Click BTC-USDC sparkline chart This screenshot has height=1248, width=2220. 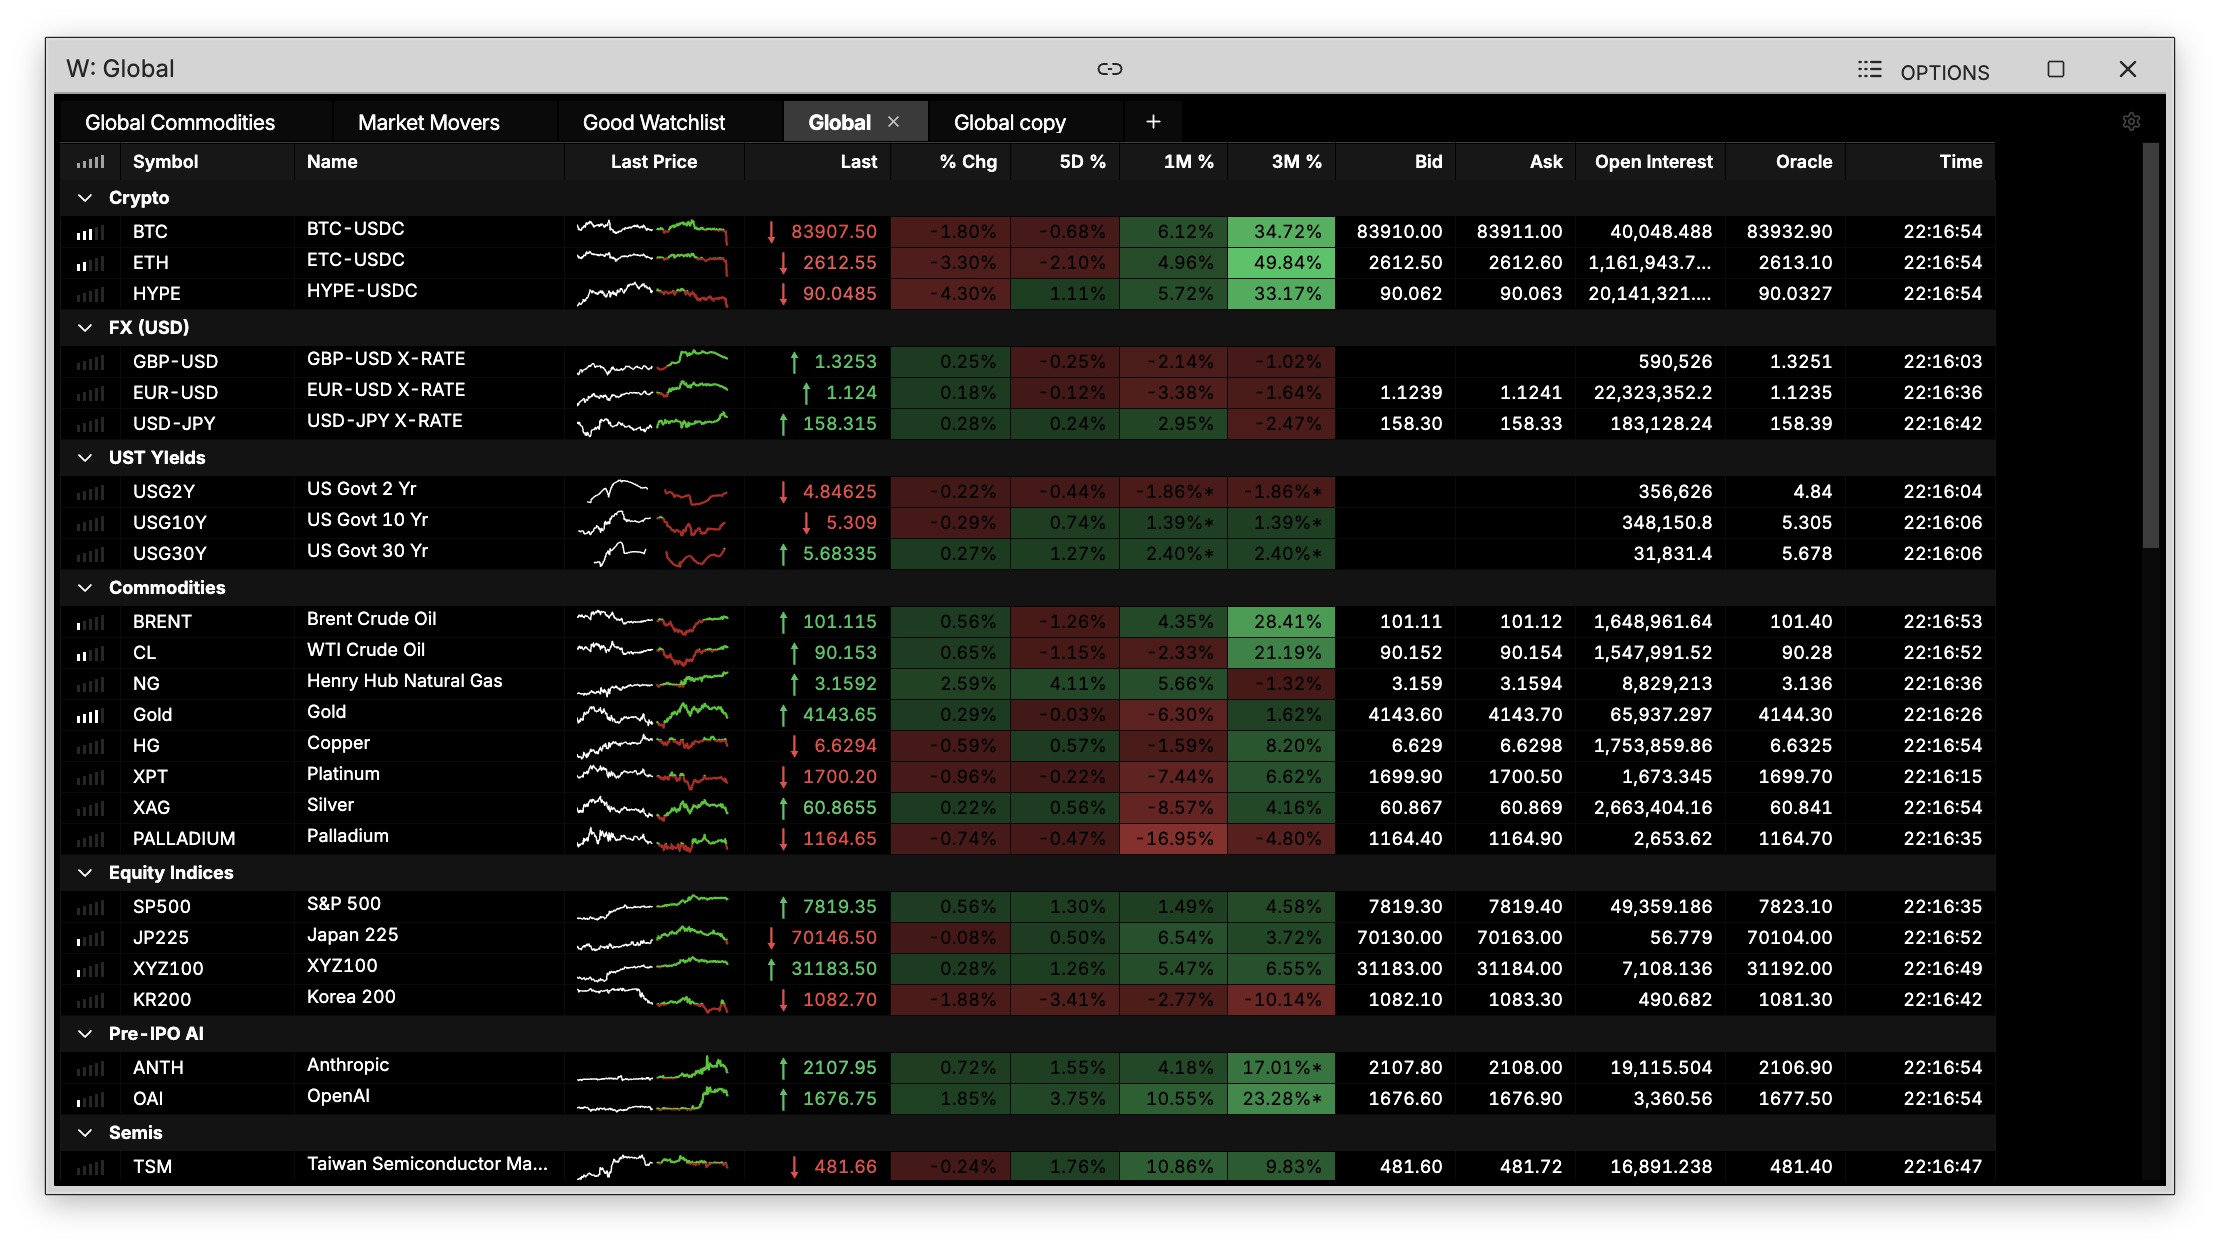click(652, 231)
